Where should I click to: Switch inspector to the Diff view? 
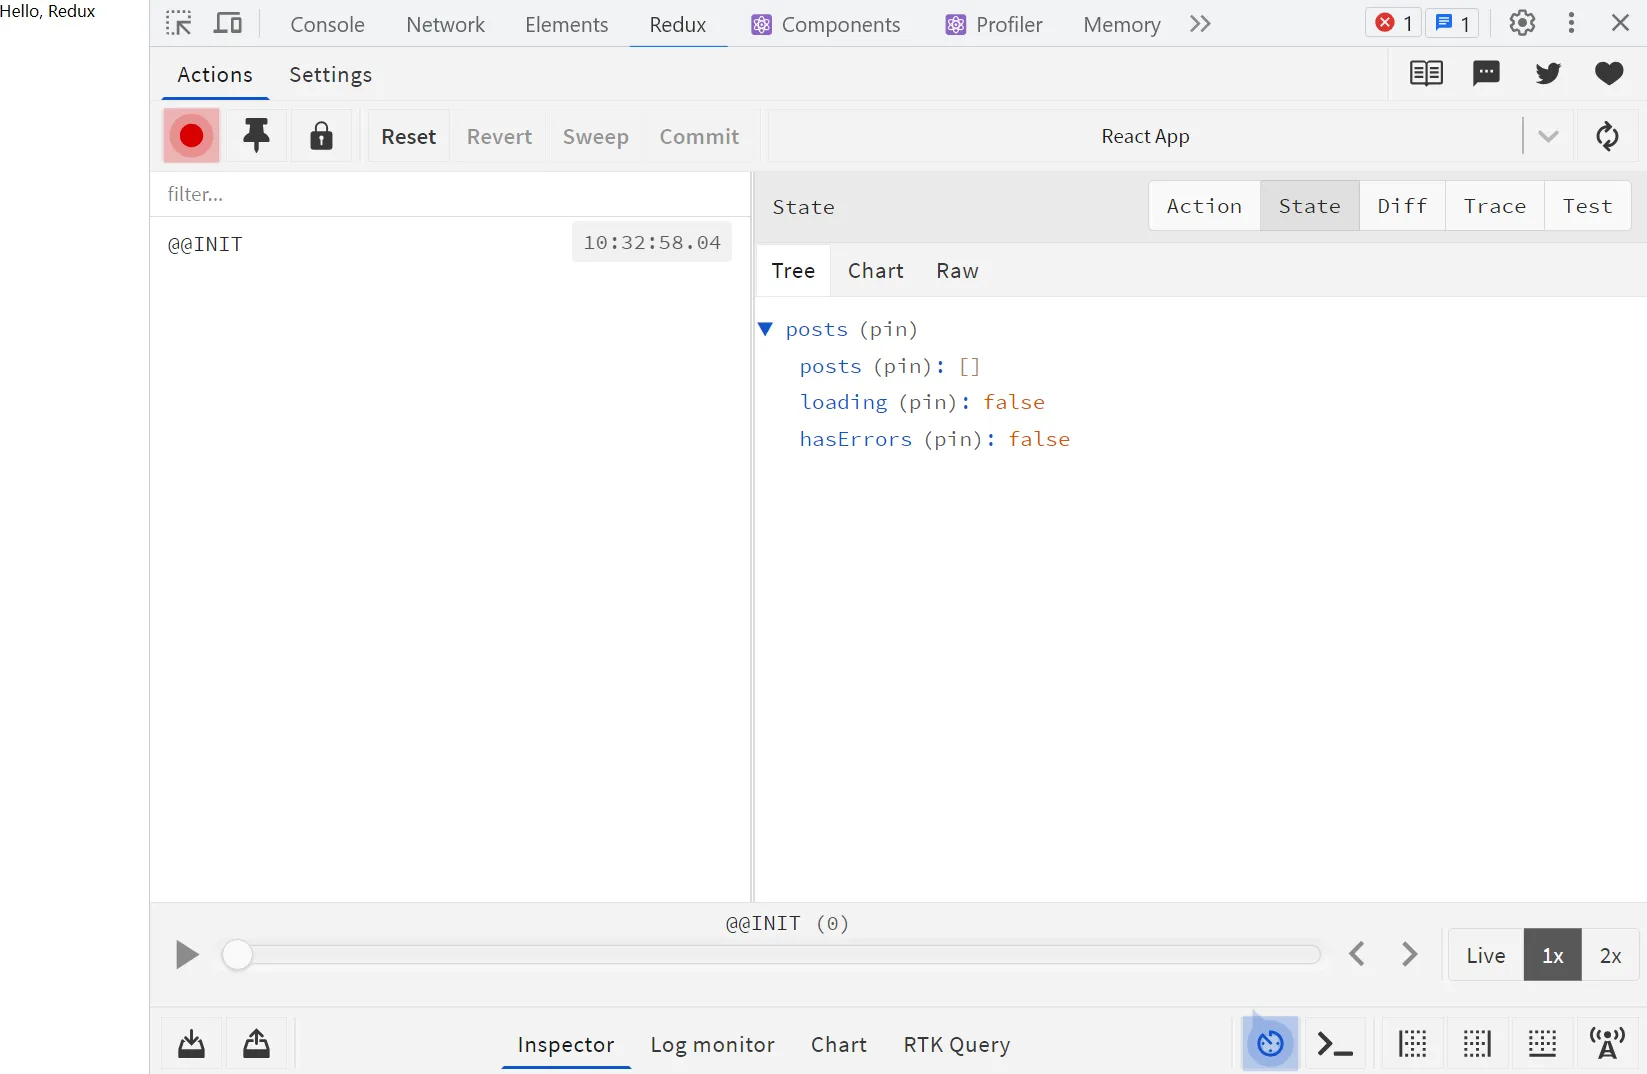(1402, 206)
